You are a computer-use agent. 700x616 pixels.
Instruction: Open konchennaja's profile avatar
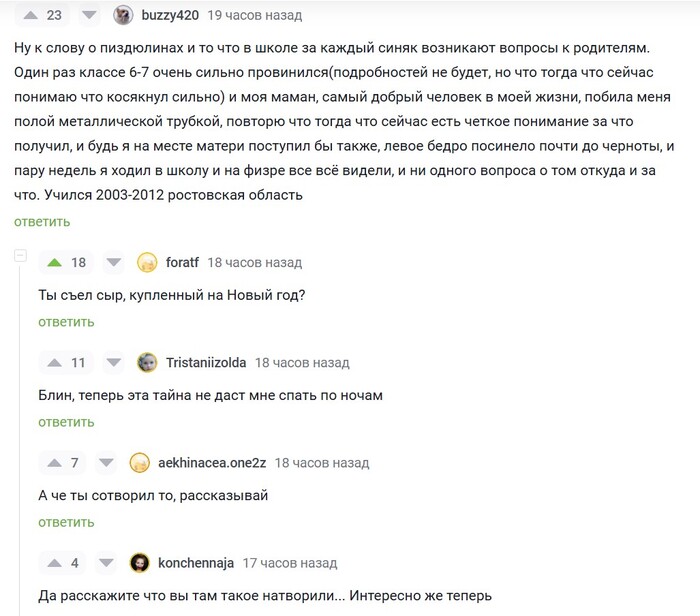click(x=139, y=563)
